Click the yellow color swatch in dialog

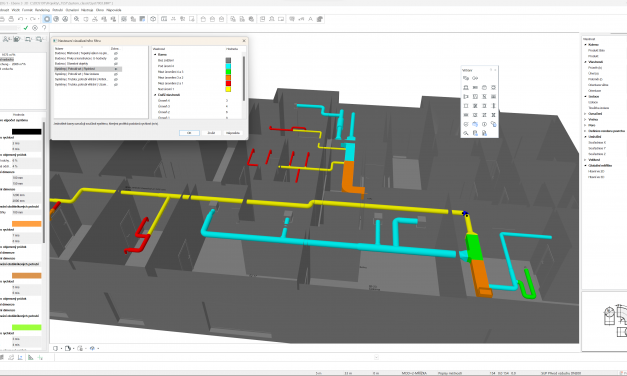228,89
